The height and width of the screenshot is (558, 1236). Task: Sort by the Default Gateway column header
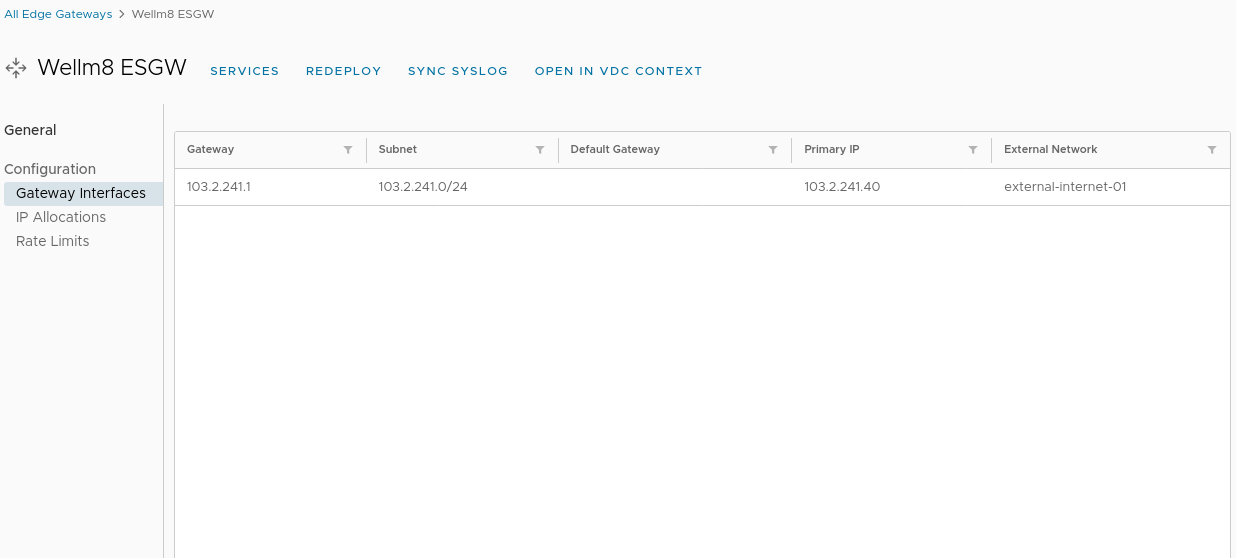615,149
